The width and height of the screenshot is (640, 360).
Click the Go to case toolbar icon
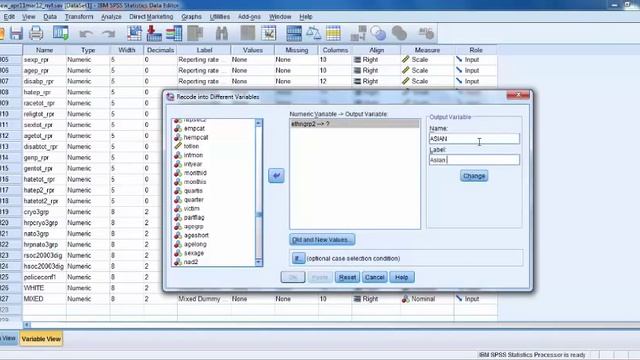click(x=134, y=33)
